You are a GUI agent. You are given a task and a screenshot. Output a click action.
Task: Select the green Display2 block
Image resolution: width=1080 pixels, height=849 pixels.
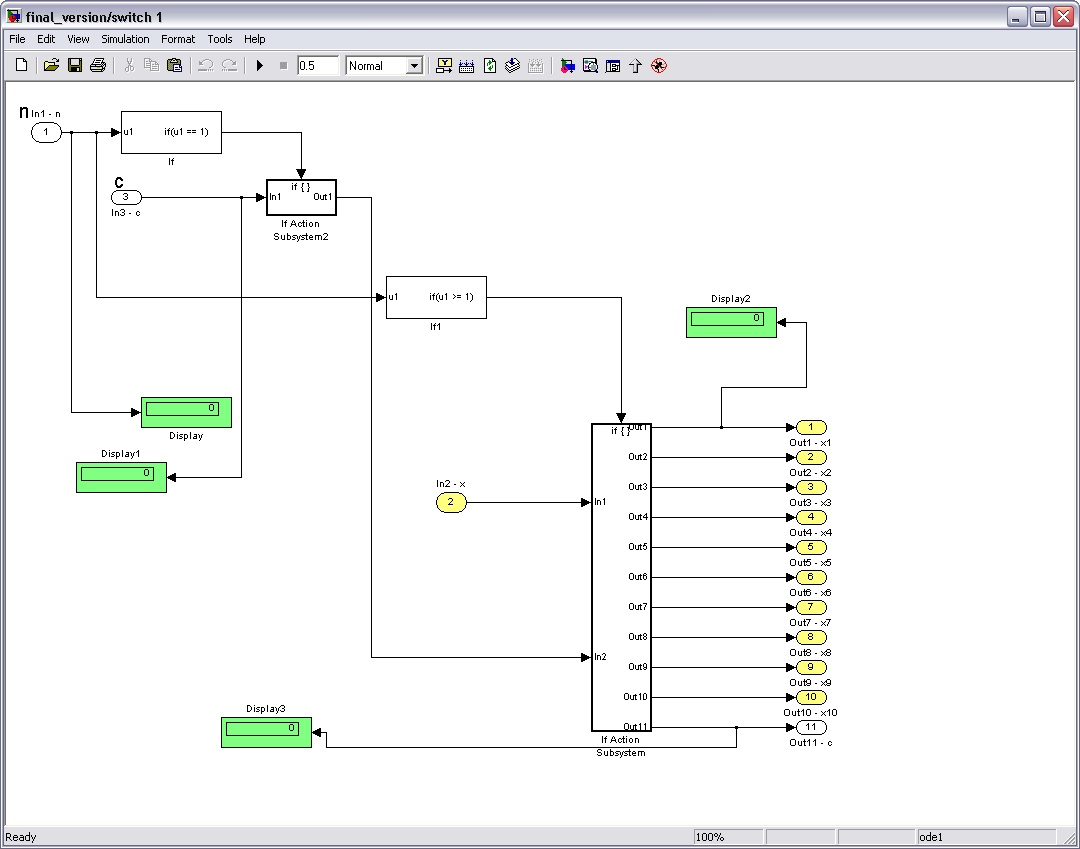coord(731,322)
